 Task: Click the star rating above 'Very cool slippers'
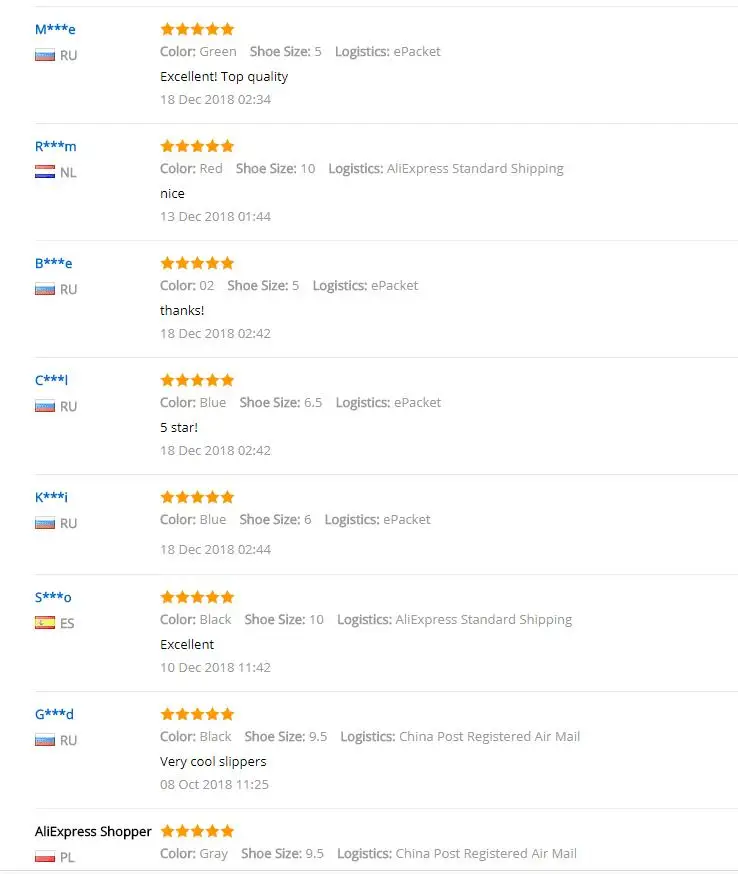[x=197, y=714]
